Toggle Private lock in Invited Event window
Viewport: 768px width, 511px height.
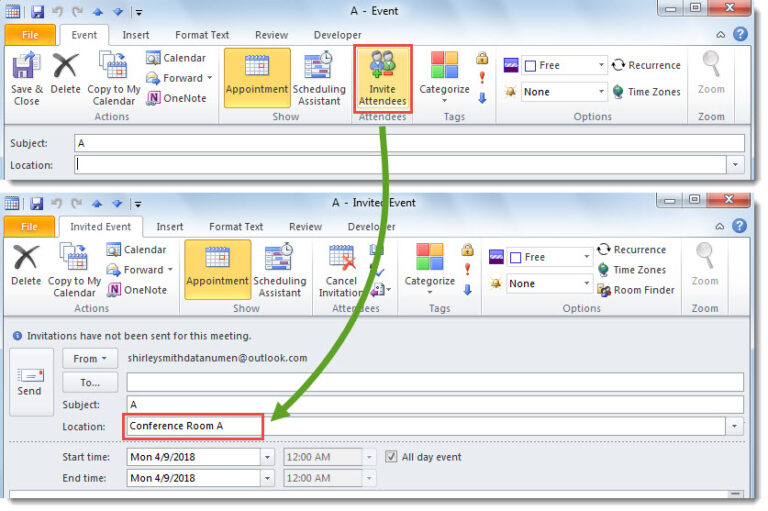467,250
